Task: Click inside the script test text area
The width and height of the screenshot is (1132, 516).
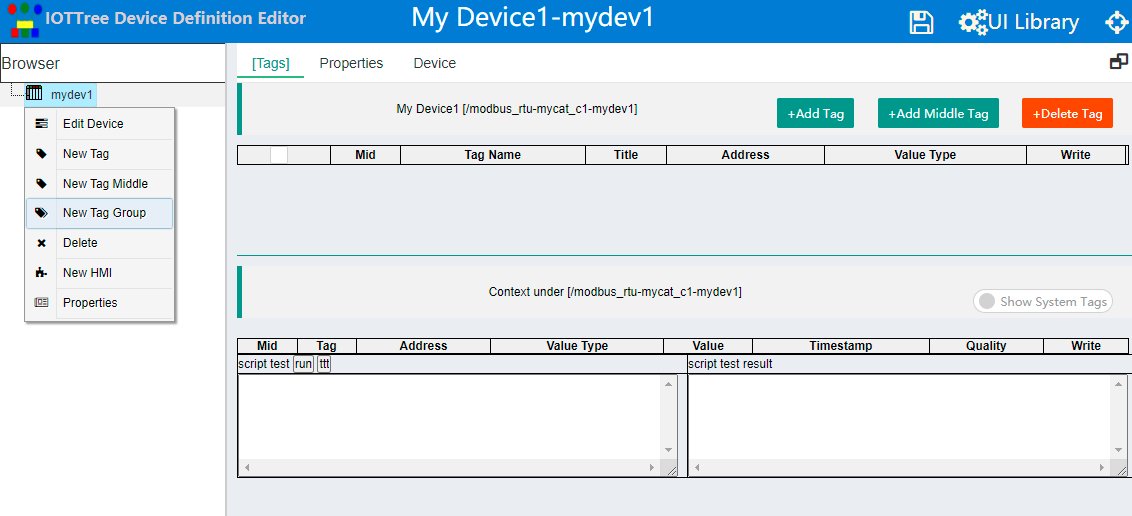Action: [x=451, y=416]
